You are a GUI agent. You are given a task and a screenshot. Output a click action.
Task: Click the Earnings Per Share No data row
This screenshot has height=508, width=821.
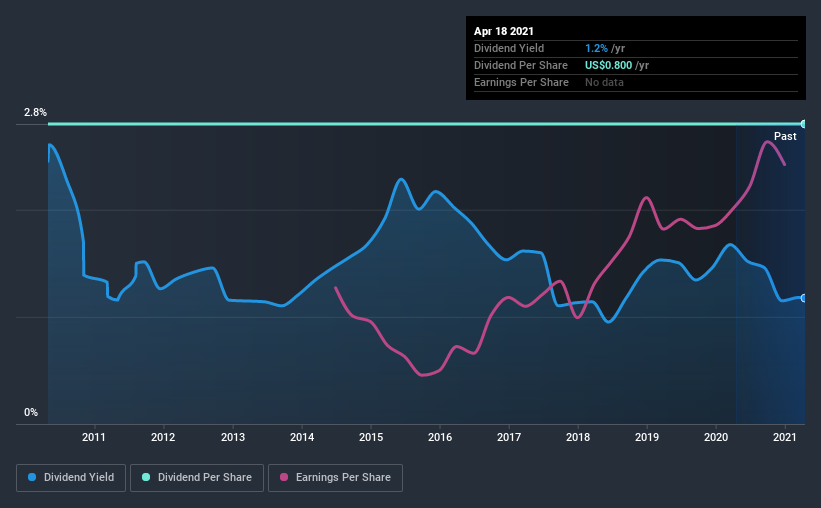pyautogui.click(x=636, y=82)
